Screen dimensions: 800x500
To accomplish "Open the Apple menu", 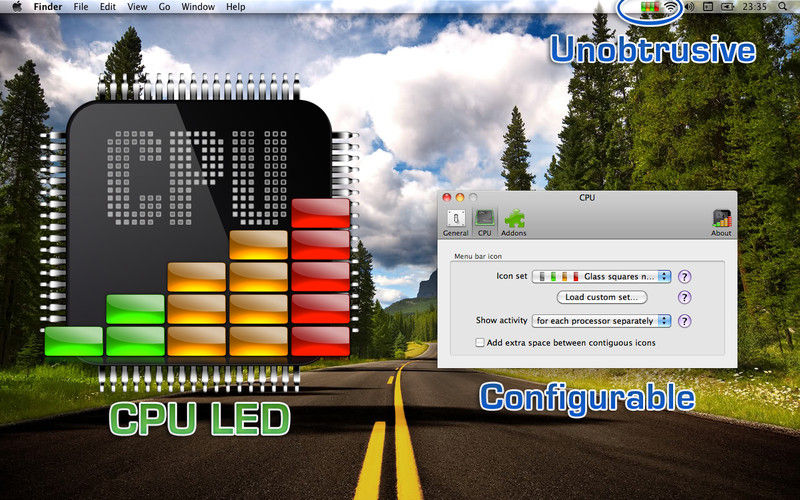I will point(17,7).
